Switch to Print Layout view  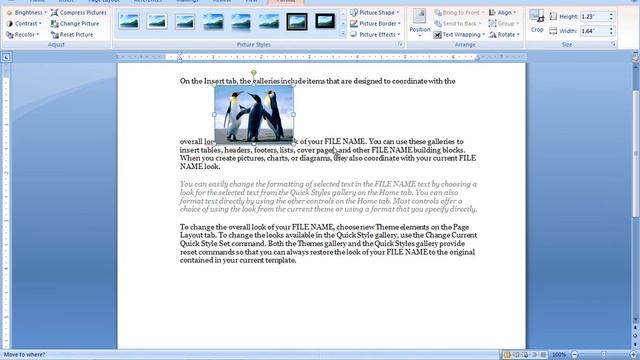507,355
